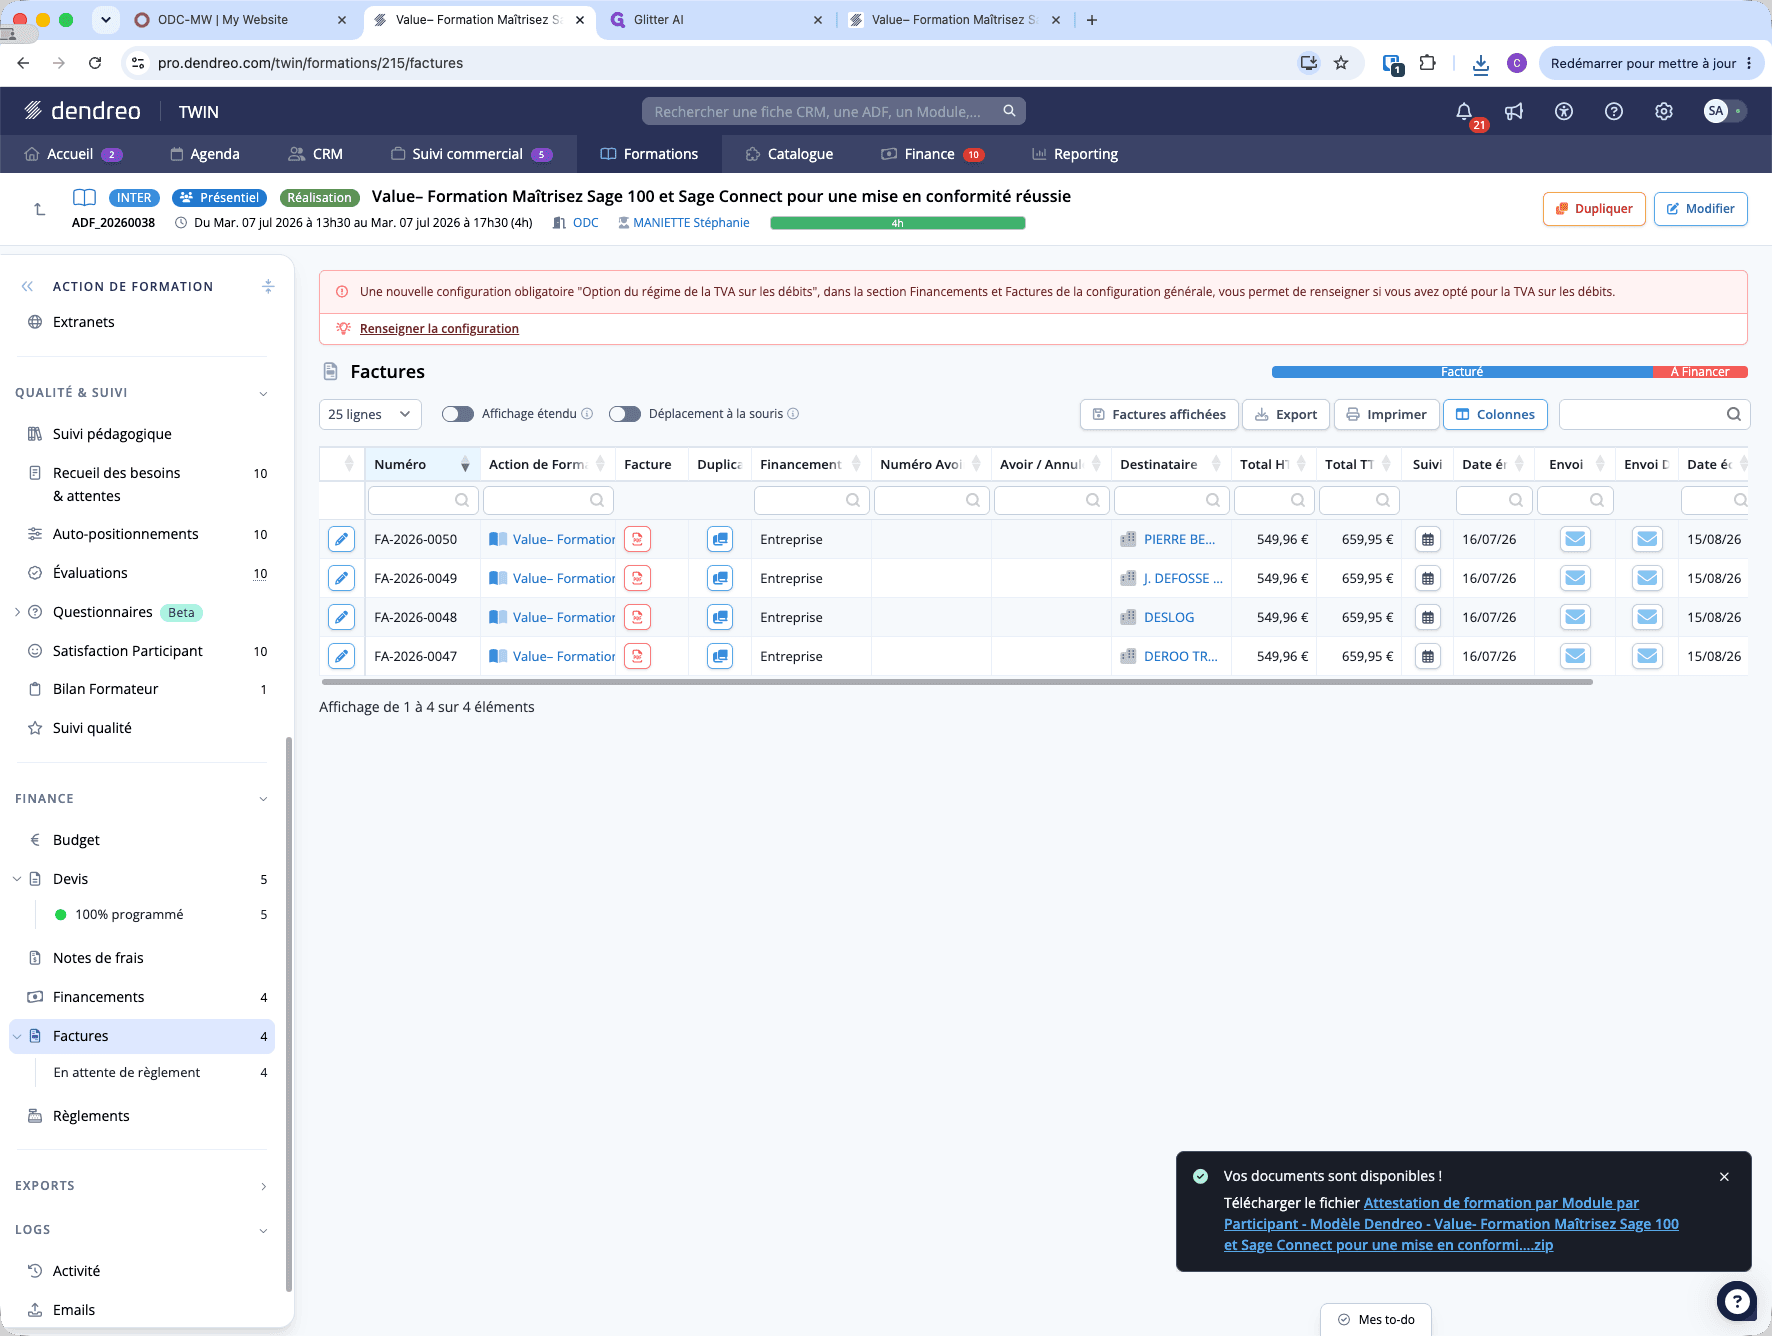Open the PDF of invoice FA-2026-0048
The image size is (1772, 1336).
click(x=637, y=617)
